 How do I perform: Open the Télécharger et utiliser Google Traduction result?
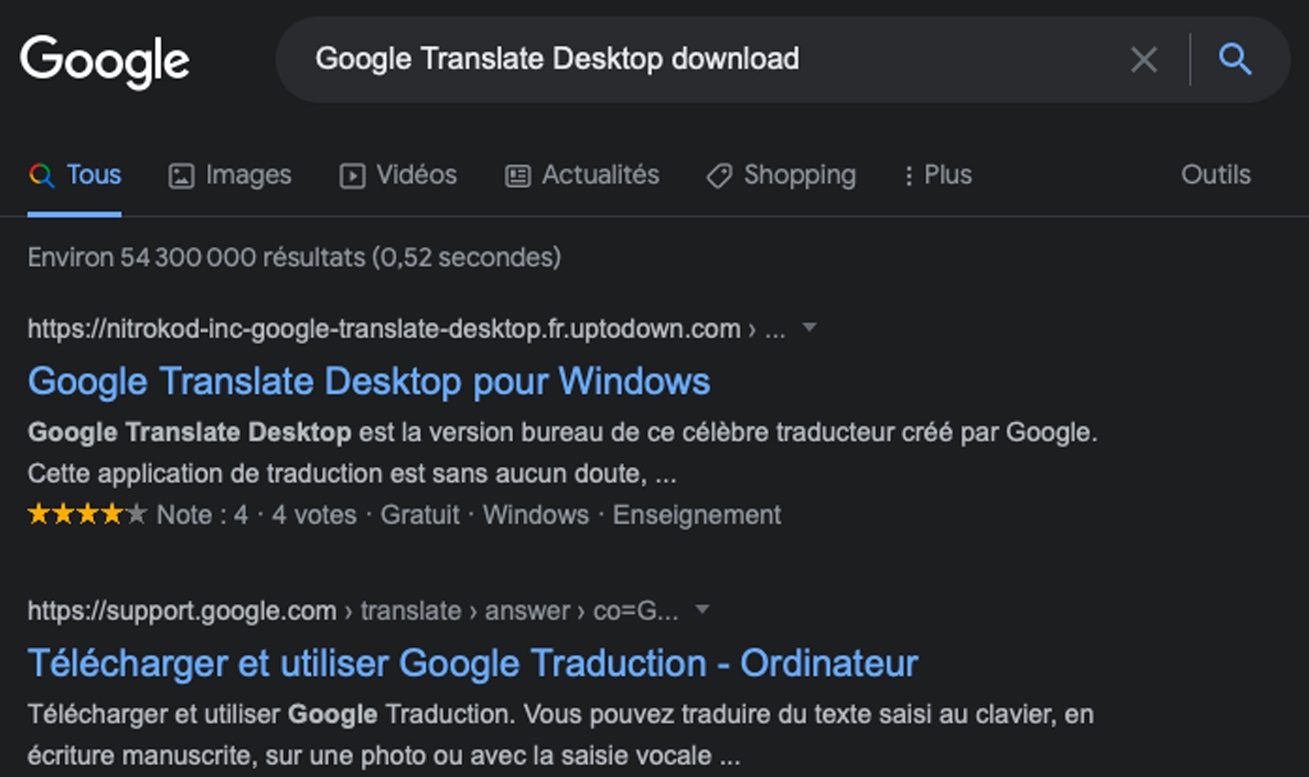point(473,663)
